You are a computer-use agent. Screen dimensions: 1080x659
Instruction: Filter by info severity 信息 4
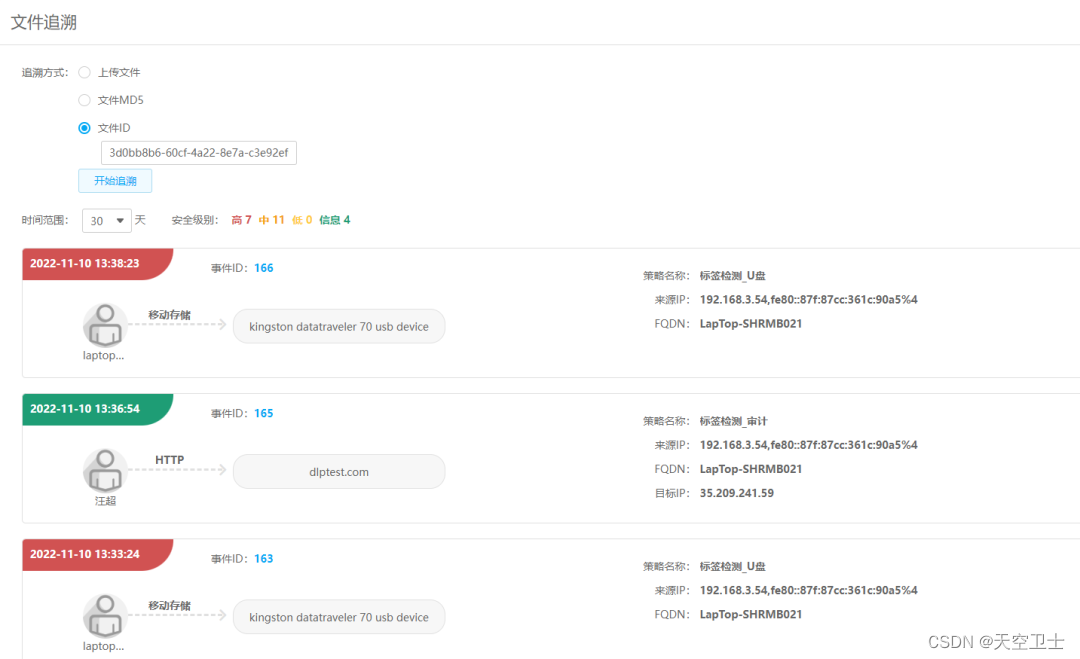coord(334,220)
